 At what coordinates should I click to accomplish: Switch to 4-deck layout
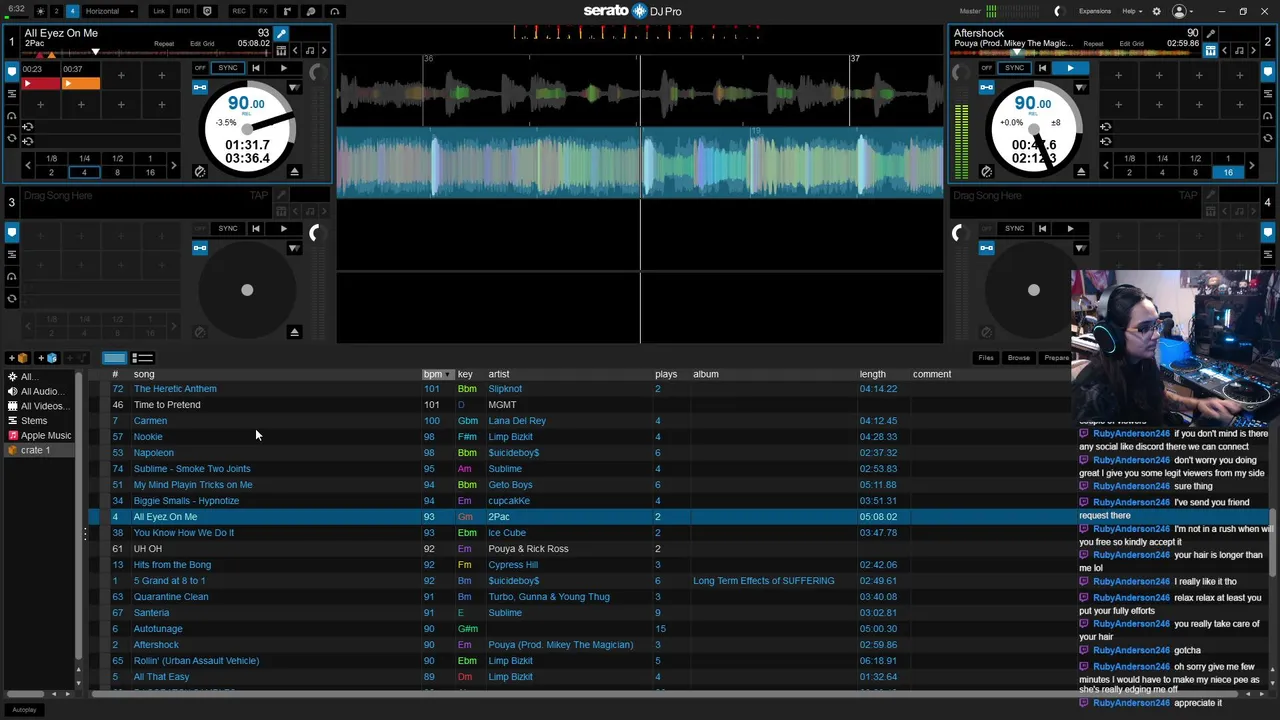(x=72, y=11)
